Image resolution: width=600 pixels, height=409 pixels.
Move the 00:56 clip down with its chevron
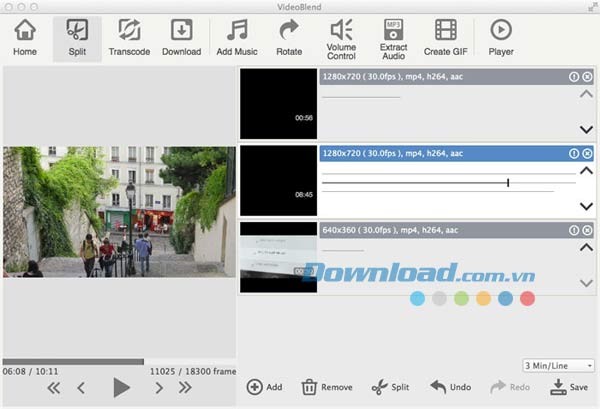586,130
